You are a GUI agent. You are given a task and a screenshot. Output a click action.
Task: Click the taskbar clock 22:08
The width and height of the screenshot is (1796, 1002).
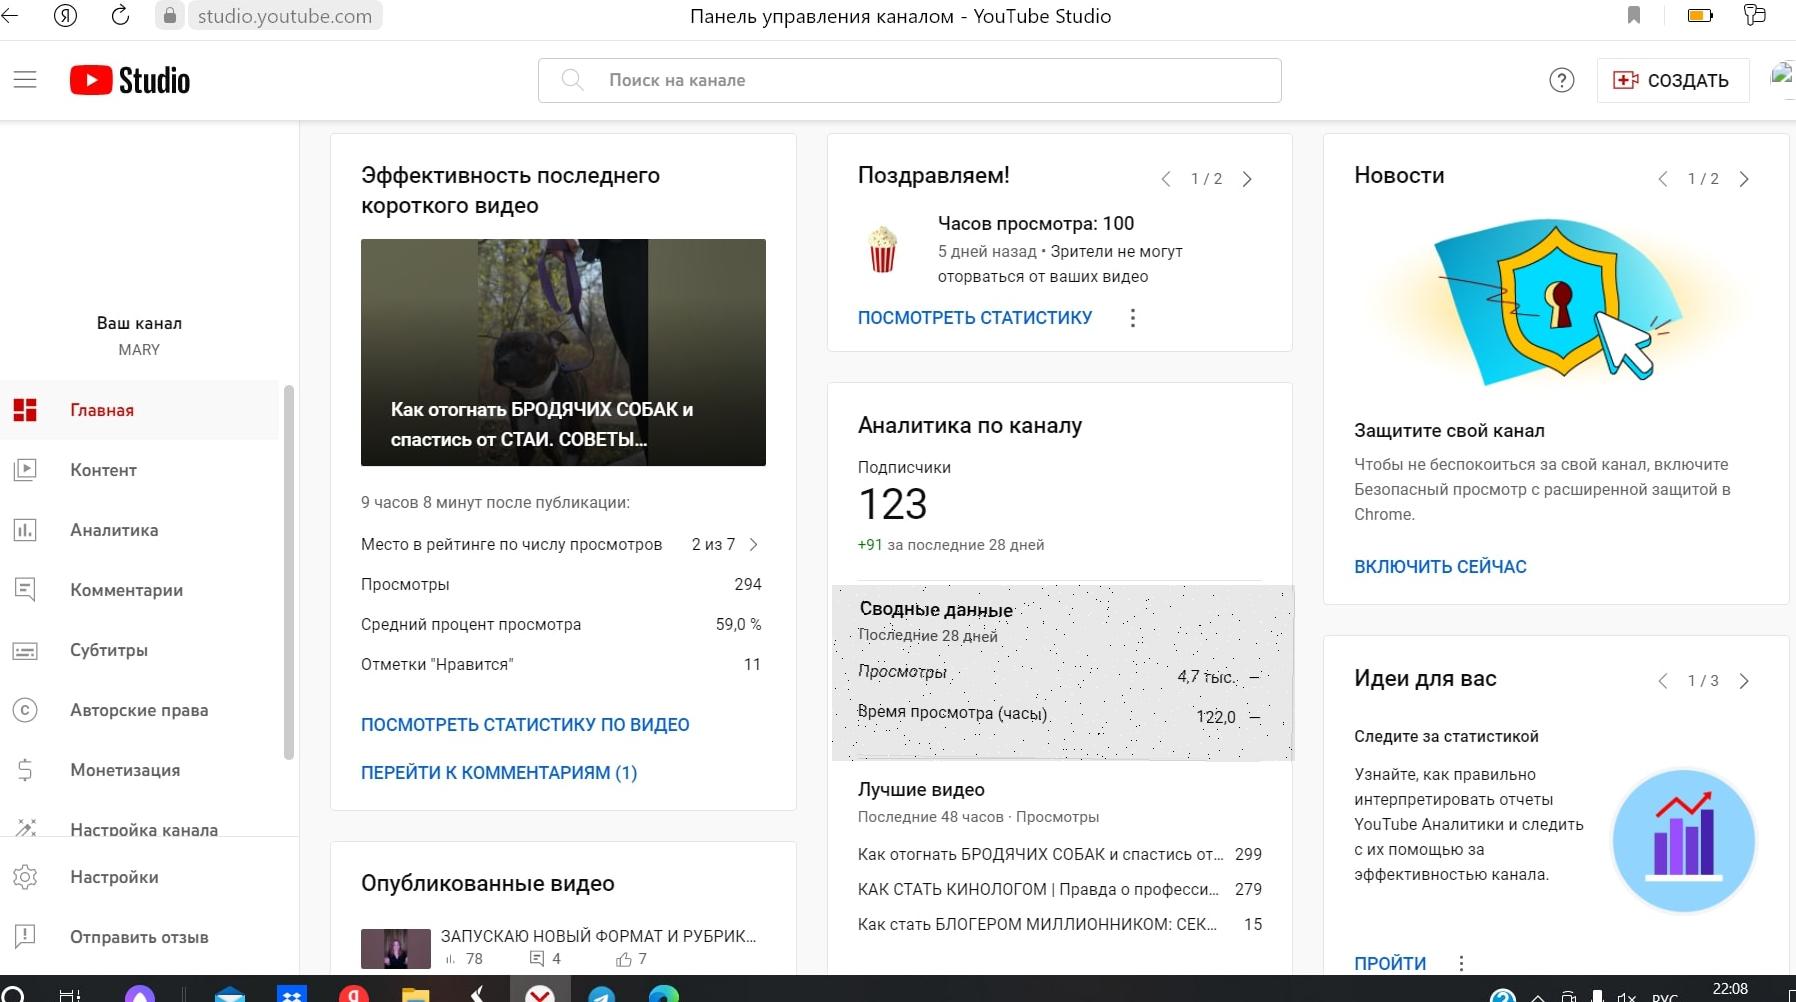click(1730, 989)
